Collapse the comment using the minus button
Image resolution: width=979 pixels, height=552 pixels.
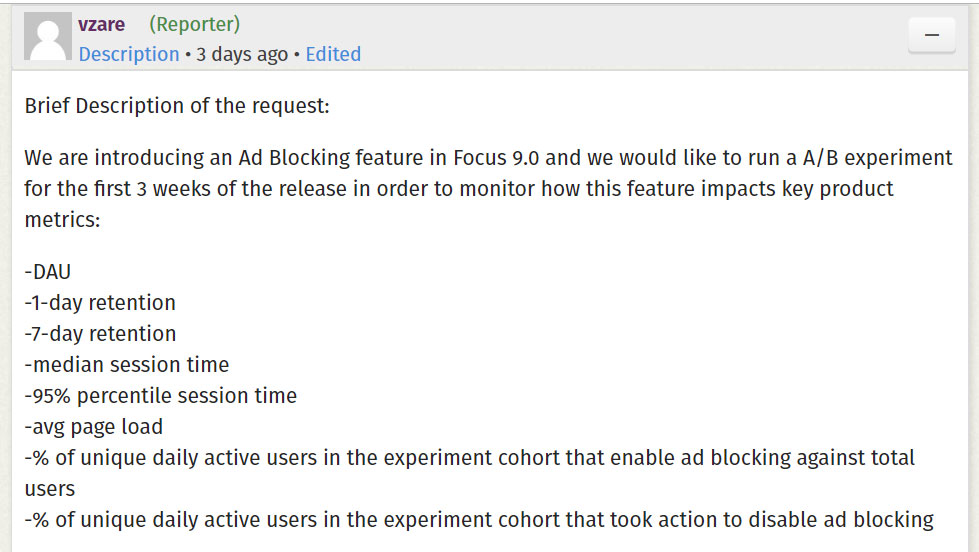click(x=932, y=36)
